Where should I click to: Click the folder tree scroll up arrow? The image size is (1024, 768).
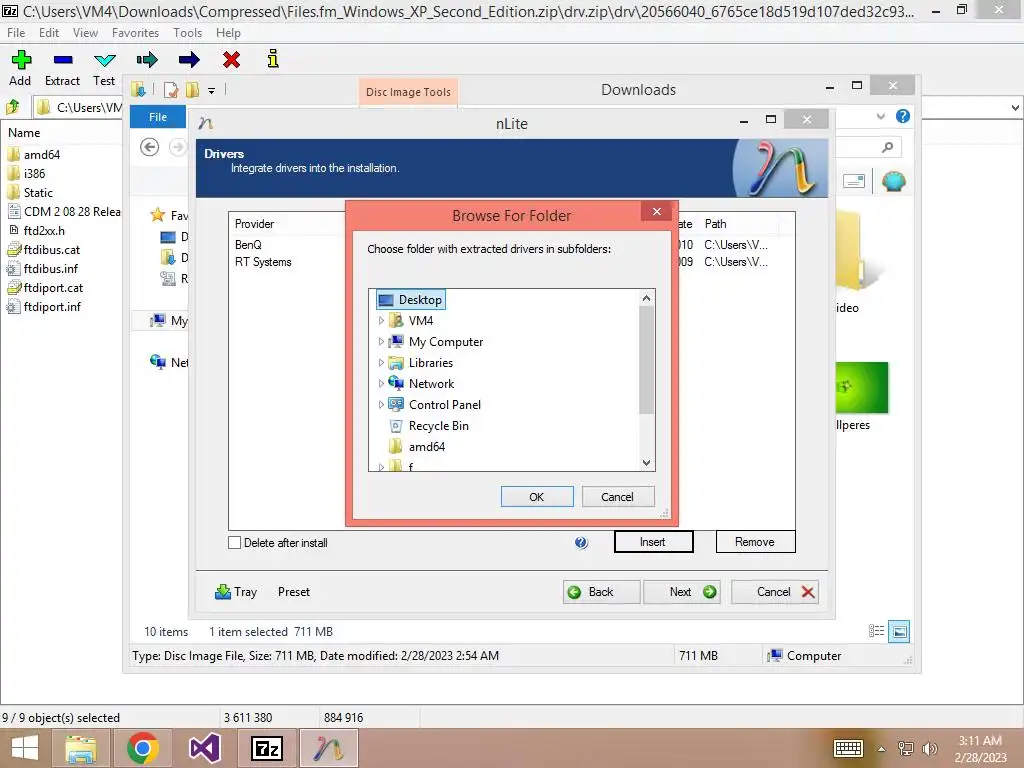646,298
